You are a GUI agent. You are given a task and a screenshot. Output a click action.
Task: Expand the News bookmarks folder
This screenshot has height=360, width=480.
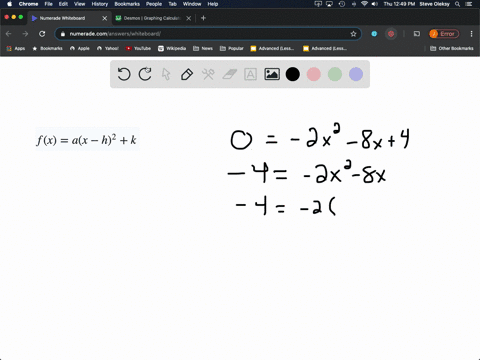click(203, 48)
